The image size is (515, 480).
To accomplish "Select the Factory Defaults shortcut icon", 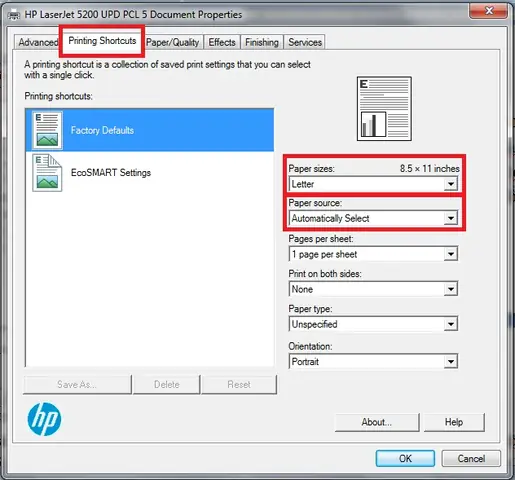I will 47,130.
